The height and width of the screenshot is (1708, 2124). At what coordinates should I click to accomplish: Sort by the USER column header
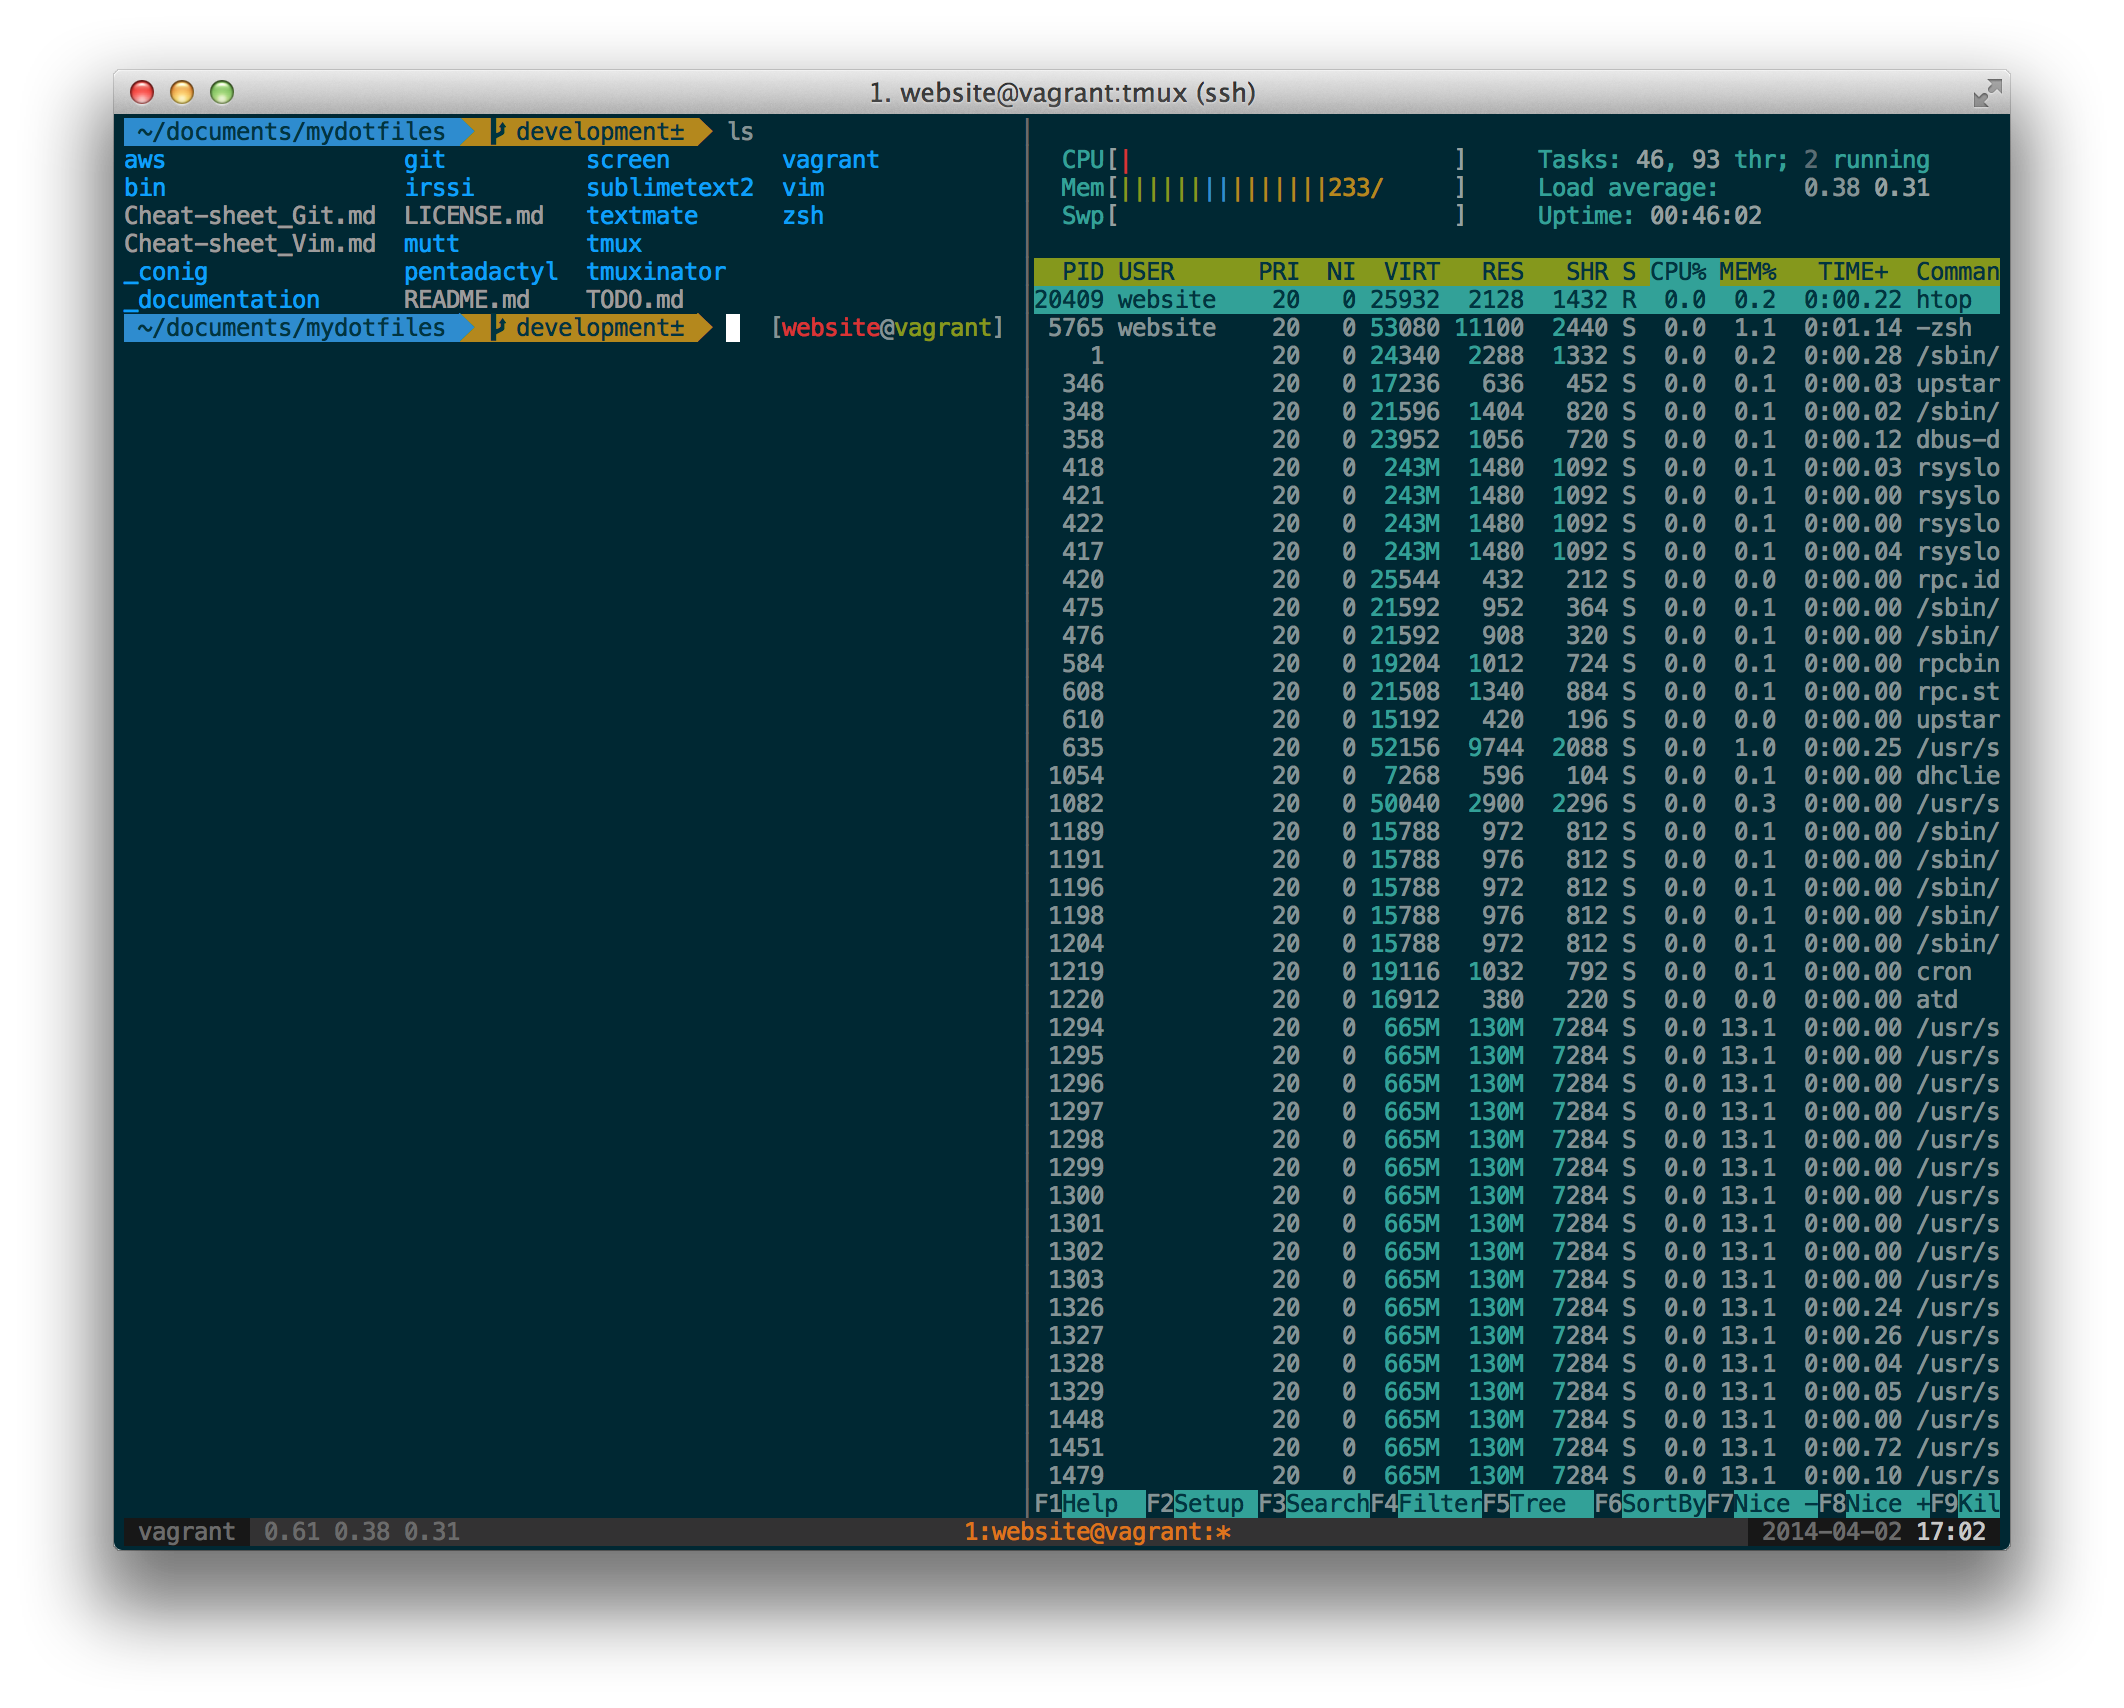click(x=1146, y=271)
